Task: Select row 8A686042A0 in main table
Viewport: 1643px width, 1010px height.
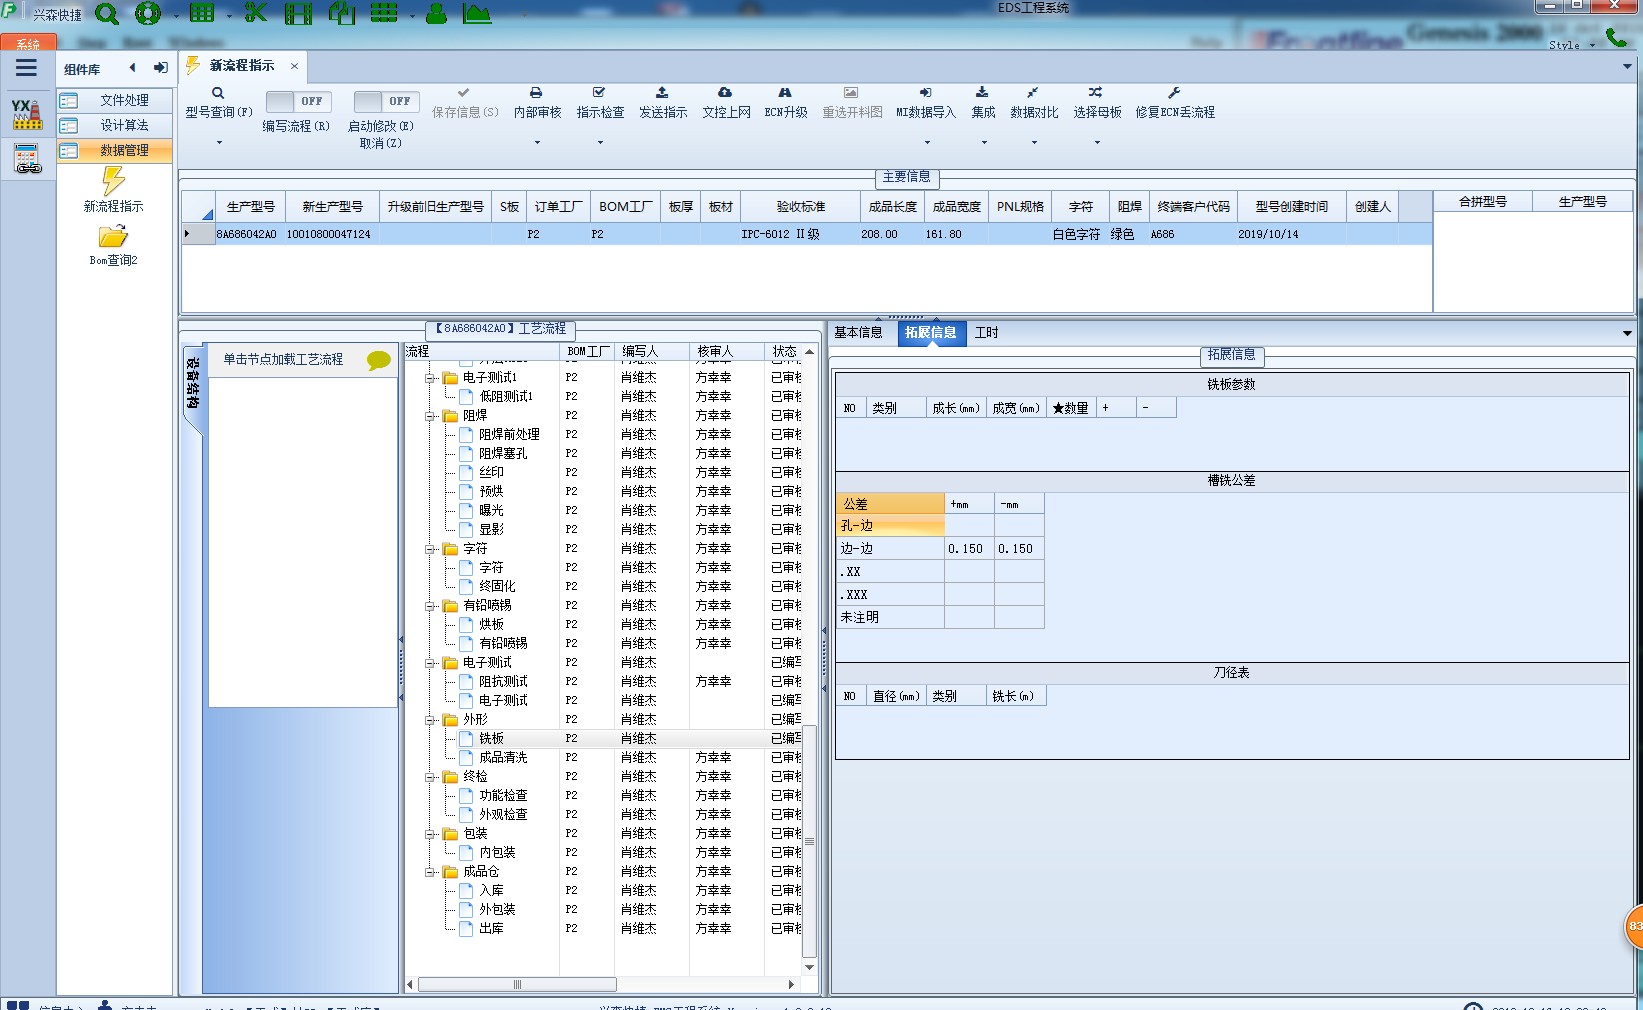Action: 806,234
